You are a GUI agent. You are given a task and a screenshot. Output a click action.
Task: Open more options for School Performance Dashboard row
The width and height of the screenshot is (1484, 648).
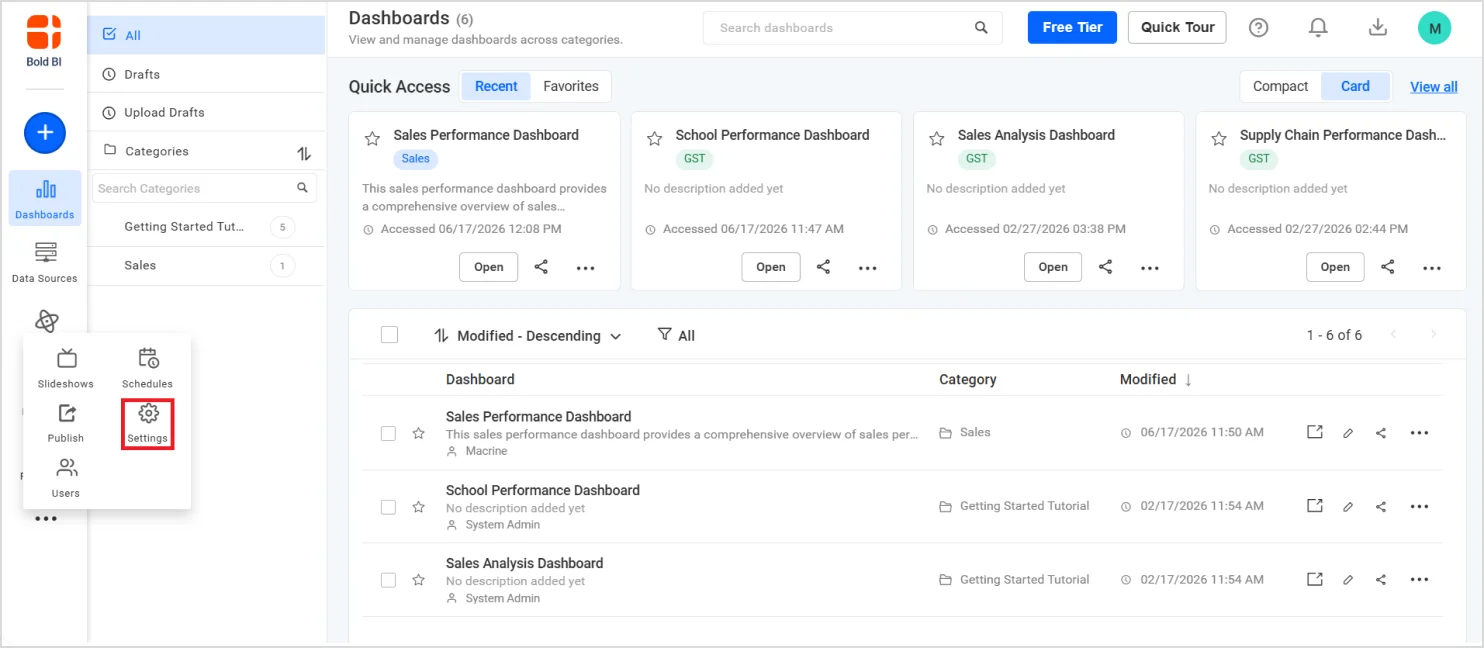point(1419,507)
